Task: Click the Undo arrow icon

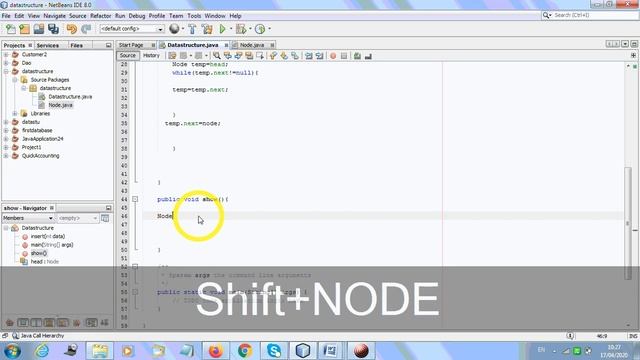Action: (72, 29)
